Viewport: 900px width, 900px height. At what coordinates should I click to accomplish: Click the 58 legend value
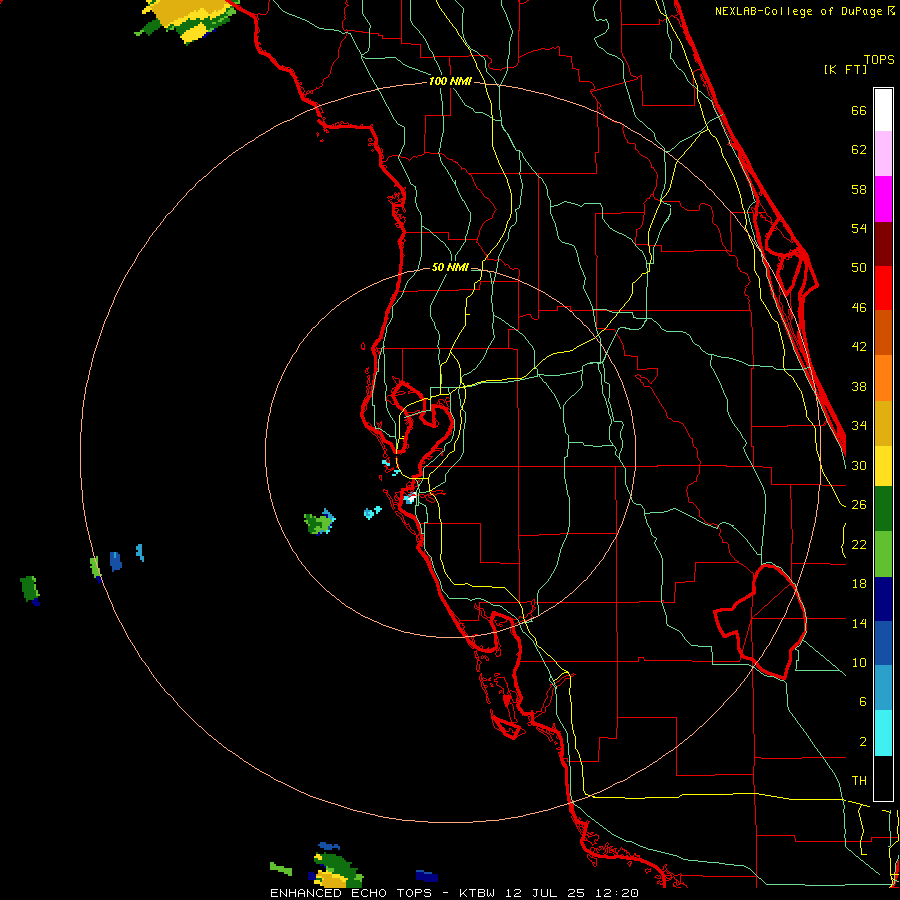(x=859, y=189)
